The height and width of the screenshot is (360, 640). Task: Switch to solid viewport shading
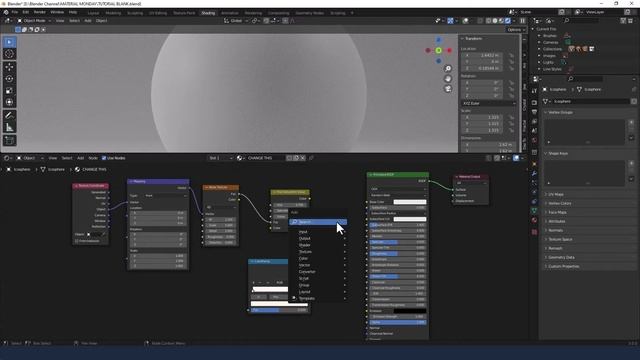pyautogui.click(x=495, y=20)
